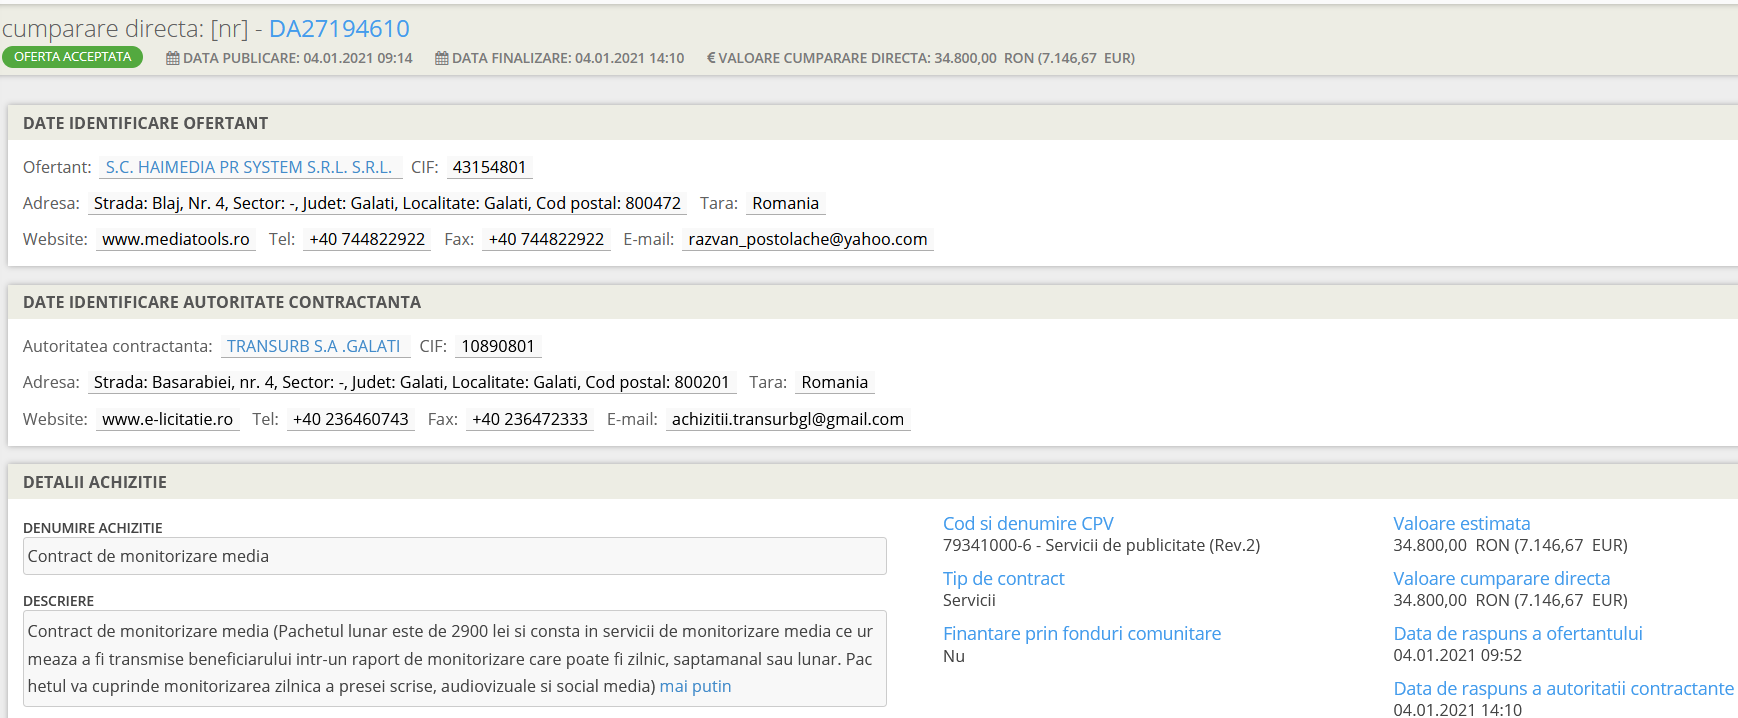This screenshot has height=718, width=1738.
Task: Click the DETALII ACHIZITIE section header
Action: pyautogui.click(x=95, y=482)
